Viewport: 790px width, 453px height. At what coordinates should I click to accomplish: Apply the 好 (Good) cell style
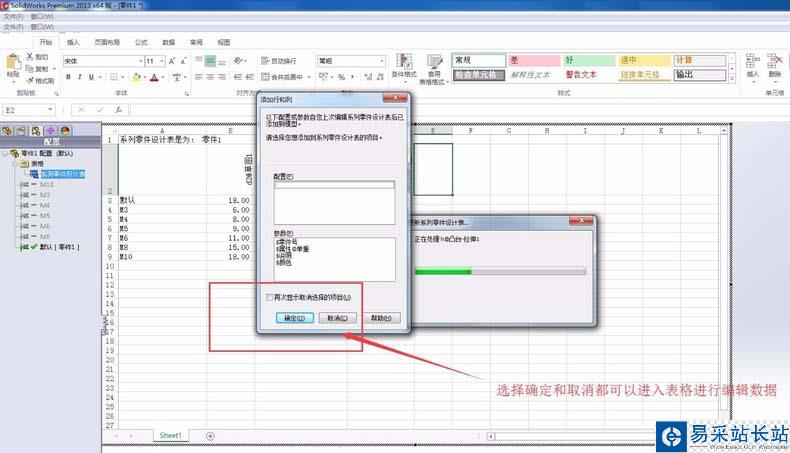tap(589, 60)
